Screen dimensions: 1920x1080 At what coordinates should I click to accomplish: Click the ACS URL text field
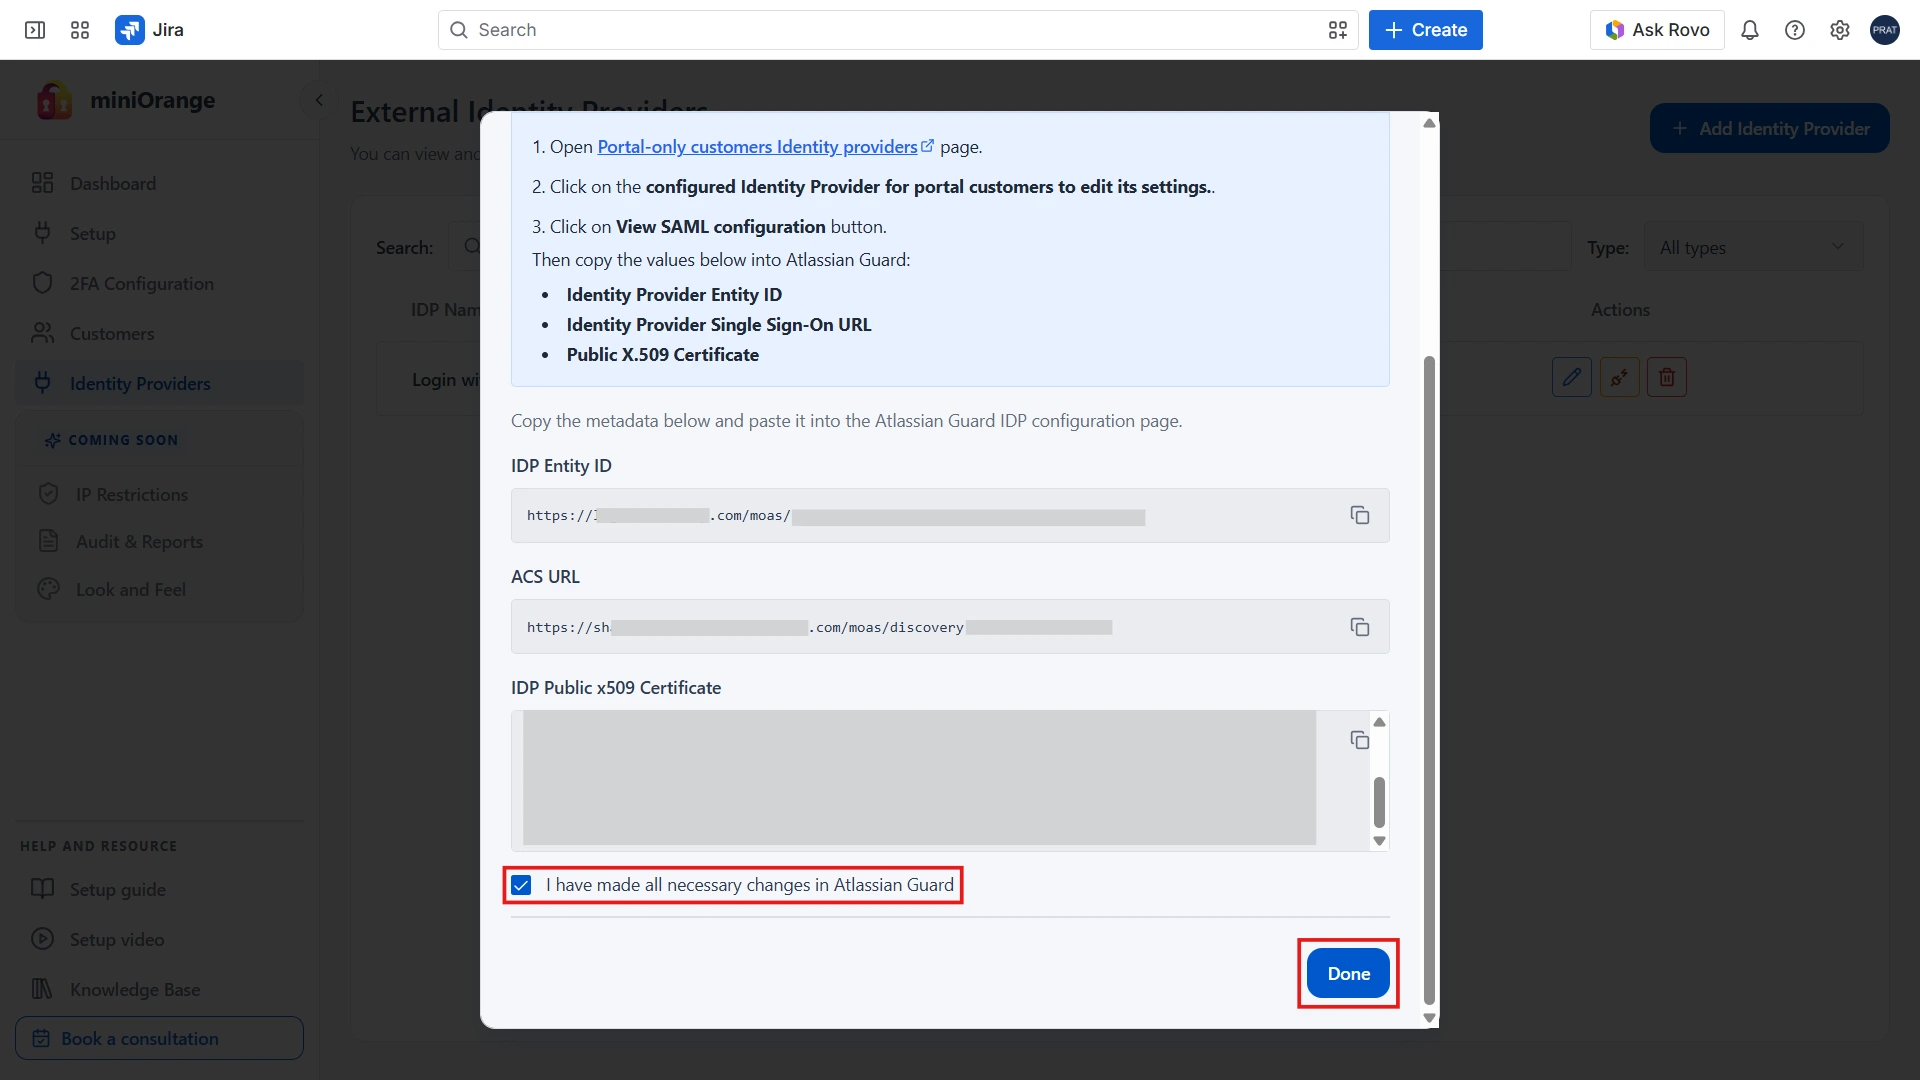click(950, 627)
